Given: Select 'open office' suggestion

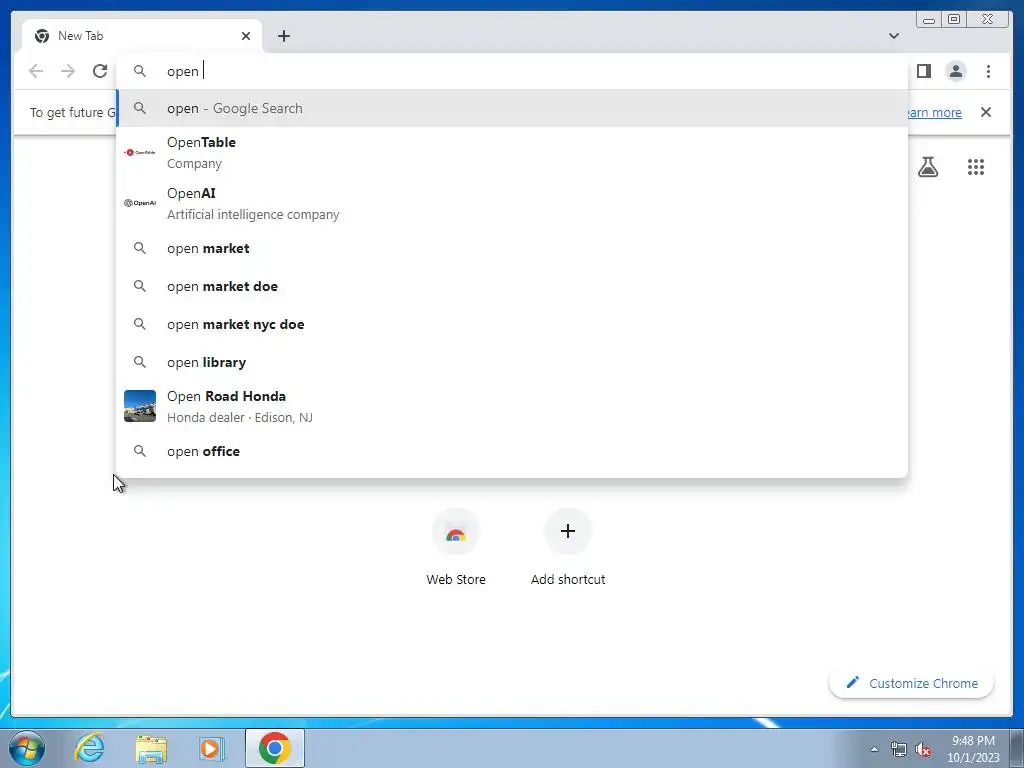Looking at the screenshot, I should tap(512, 451).
